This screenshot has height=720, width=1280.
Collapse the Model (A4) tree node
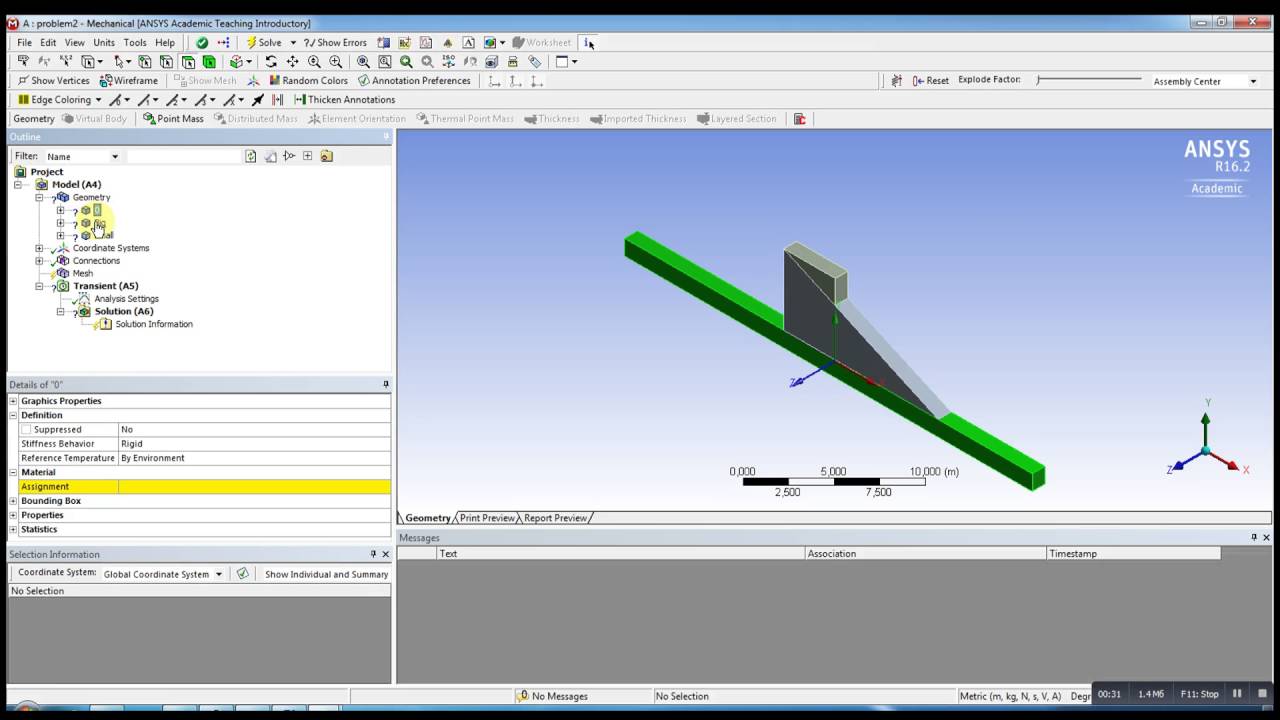pos(18,185)
